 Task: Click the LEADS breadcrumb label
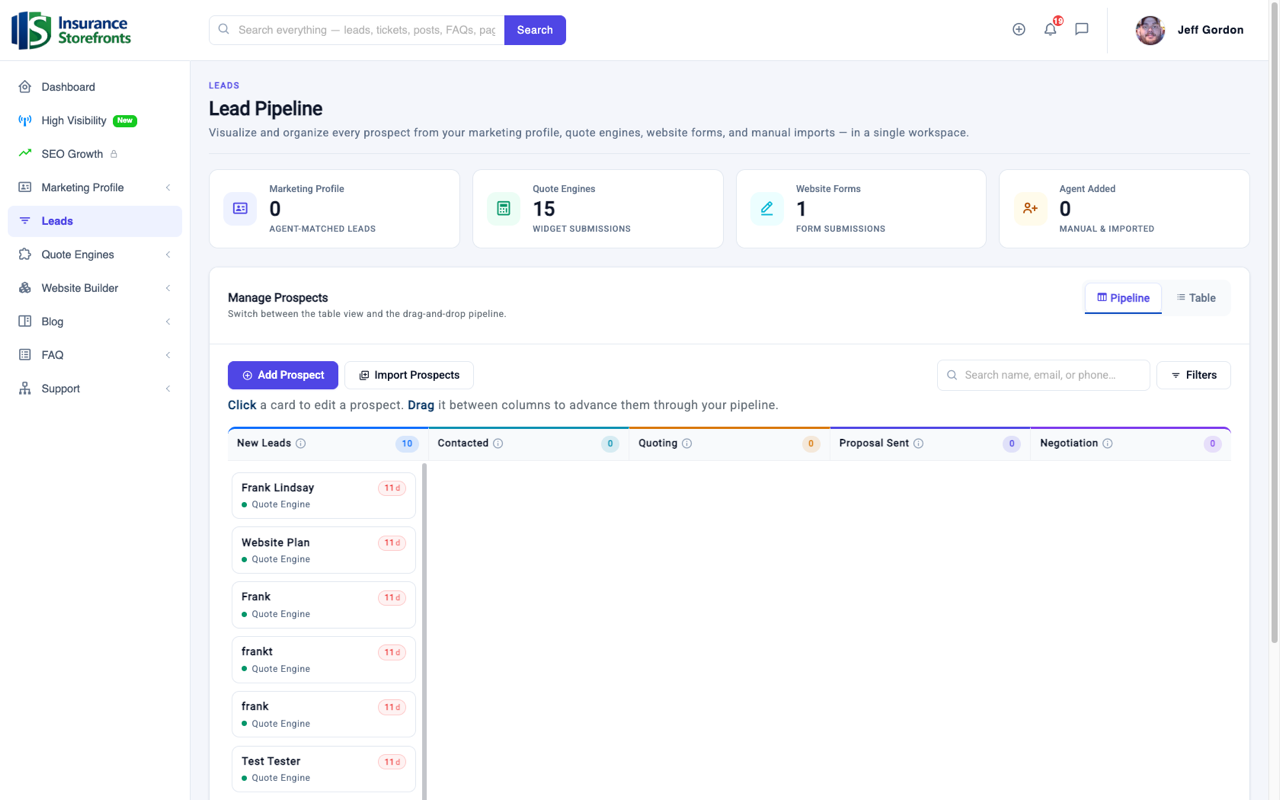(224, 86)
